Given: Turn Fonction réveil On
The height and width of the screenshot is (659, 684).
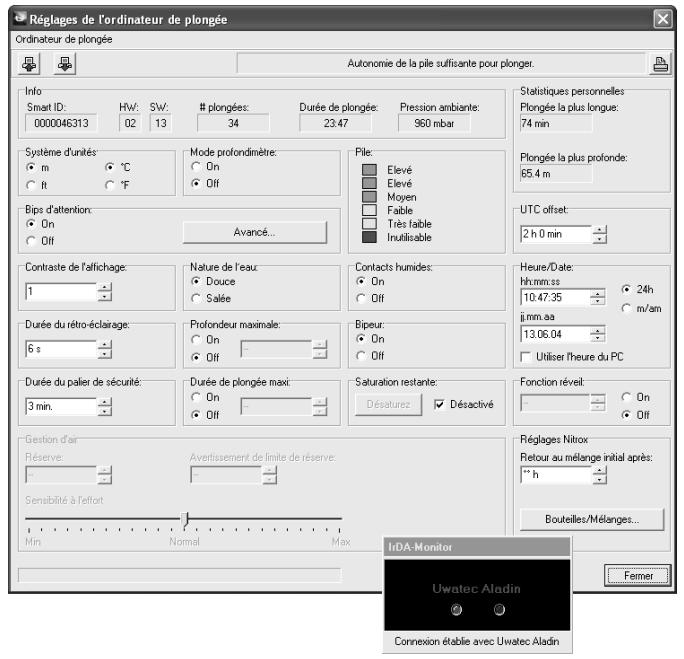Looking at the screenshot, I should pyautogui.click(x=626, y=397).
